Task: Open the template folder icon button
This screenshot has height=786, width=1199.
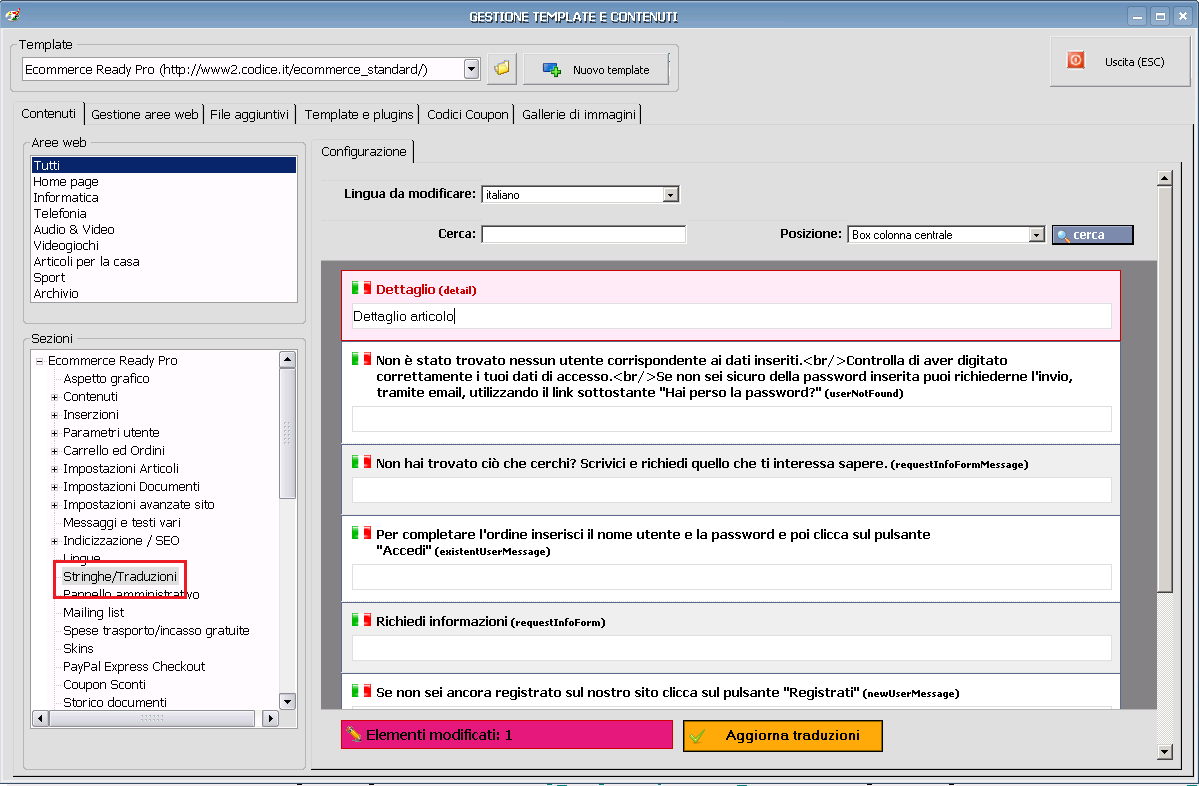Action: click(x=502, y=69)
